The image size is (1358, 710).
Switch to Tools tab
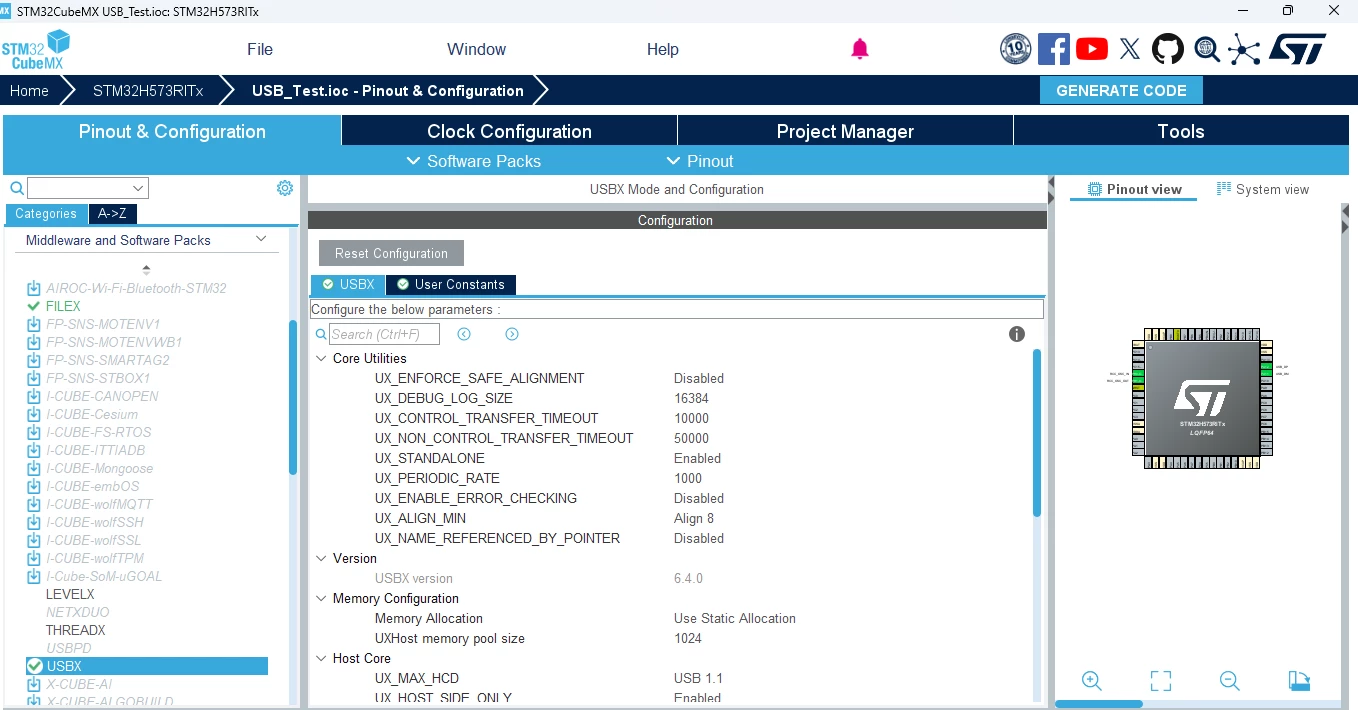tap(1181, 131)
